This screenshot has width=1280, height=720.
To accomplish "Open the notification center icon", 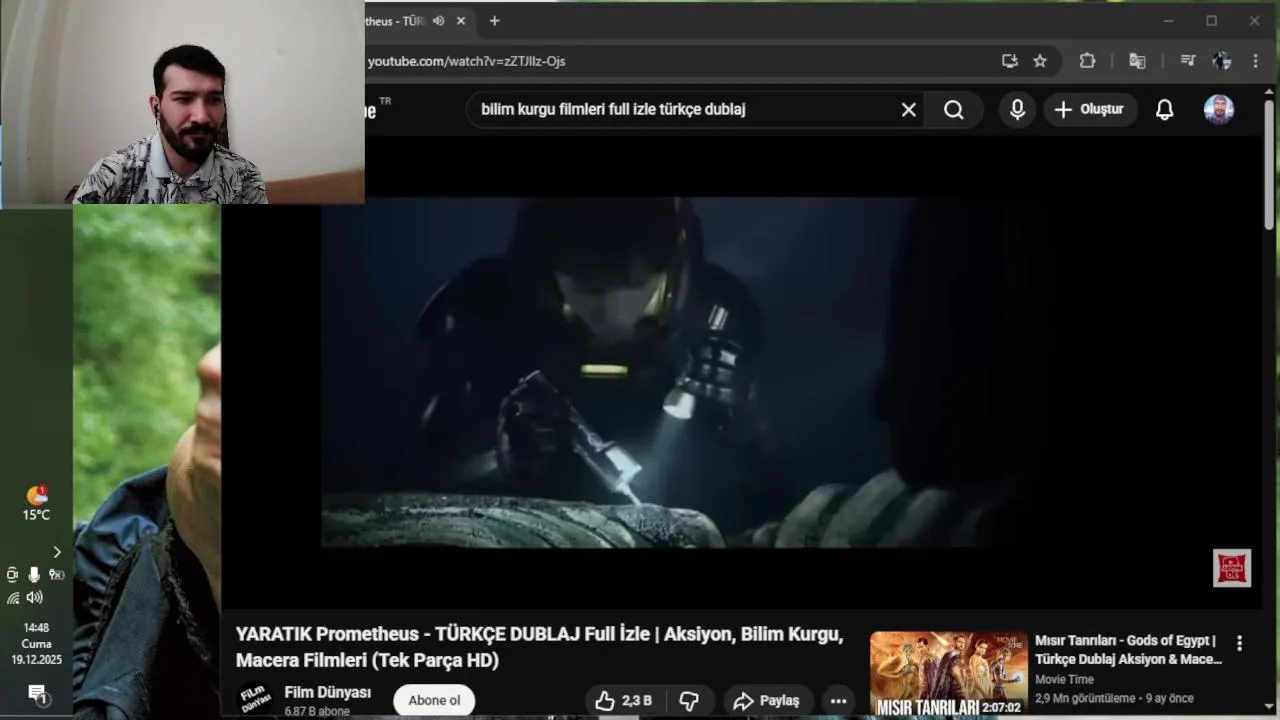I will click(x=37, y=693).
